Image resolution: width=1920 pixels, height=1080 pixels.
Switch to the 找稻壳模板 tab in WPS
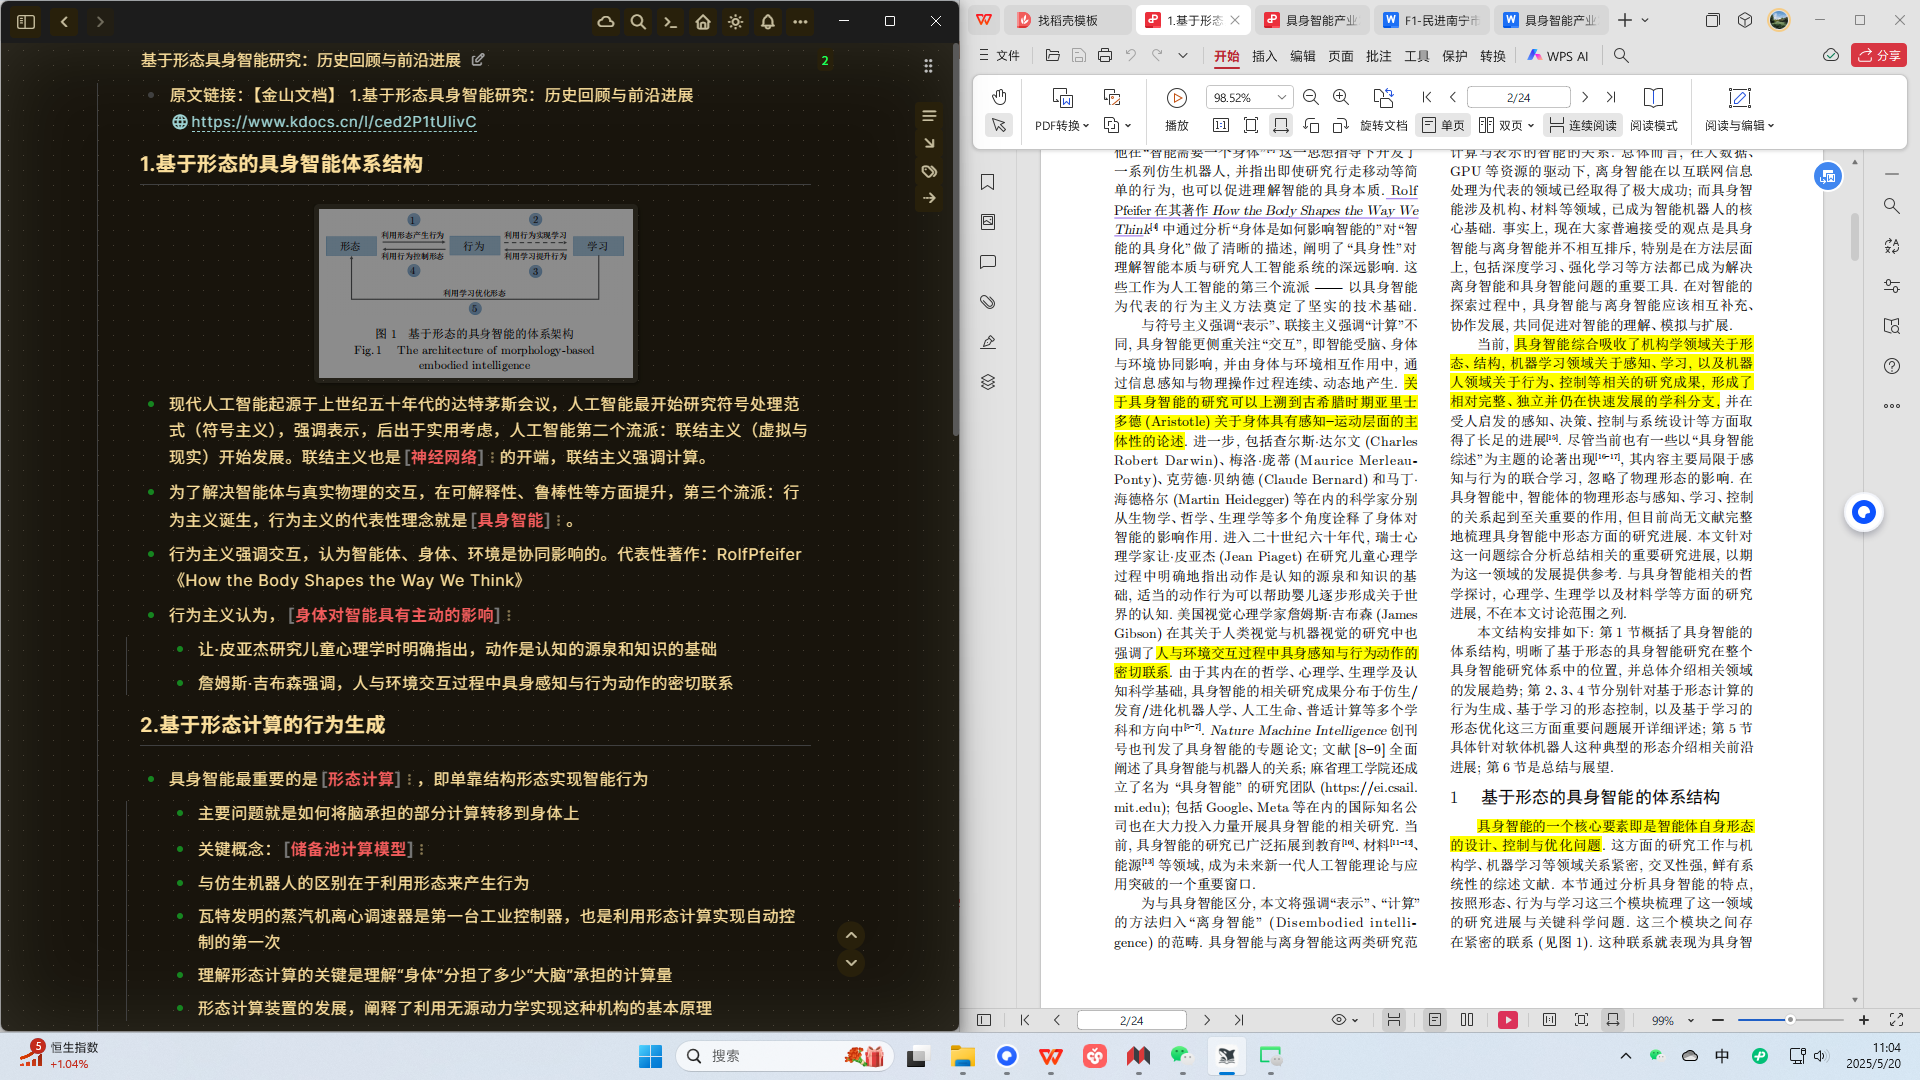coord(1068,20)
